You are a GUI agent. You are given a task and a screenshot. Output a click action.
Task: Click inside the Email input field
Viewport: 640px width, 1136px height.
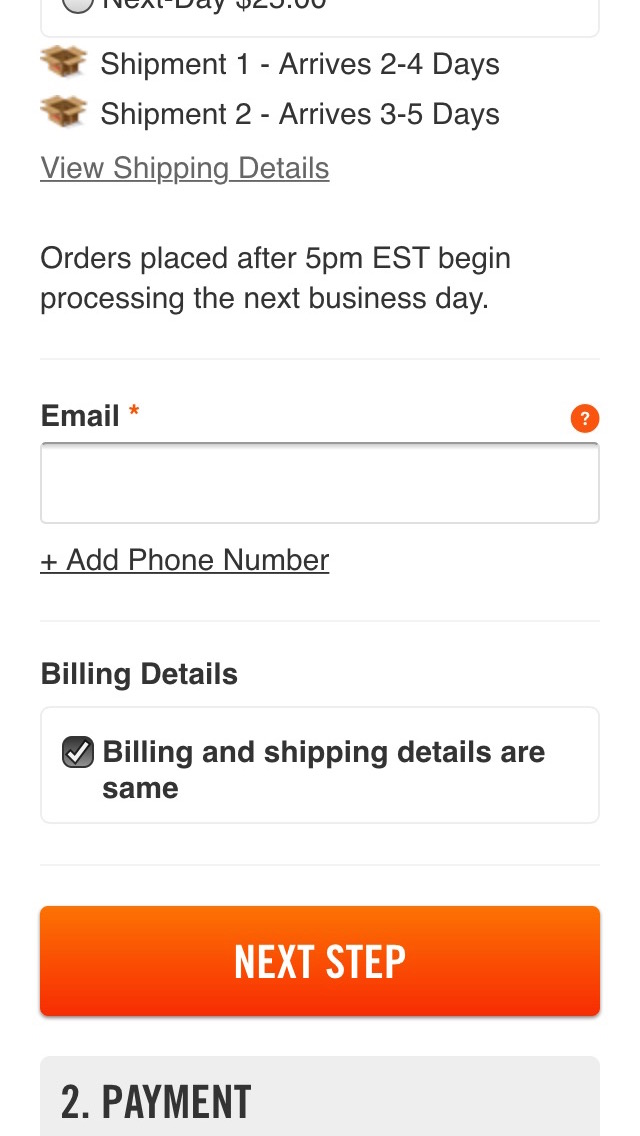320,482
